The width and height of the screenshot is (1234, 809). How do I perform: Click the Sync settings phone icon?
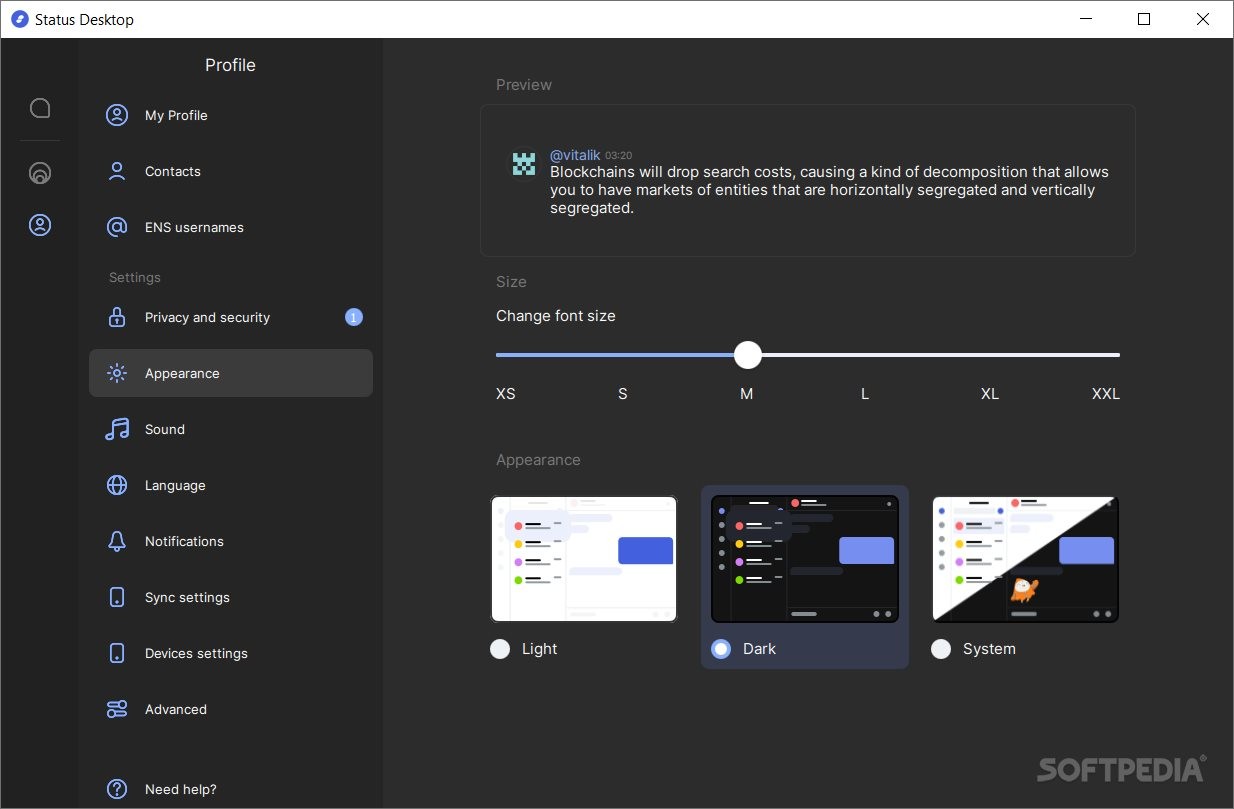click(117, 597)
